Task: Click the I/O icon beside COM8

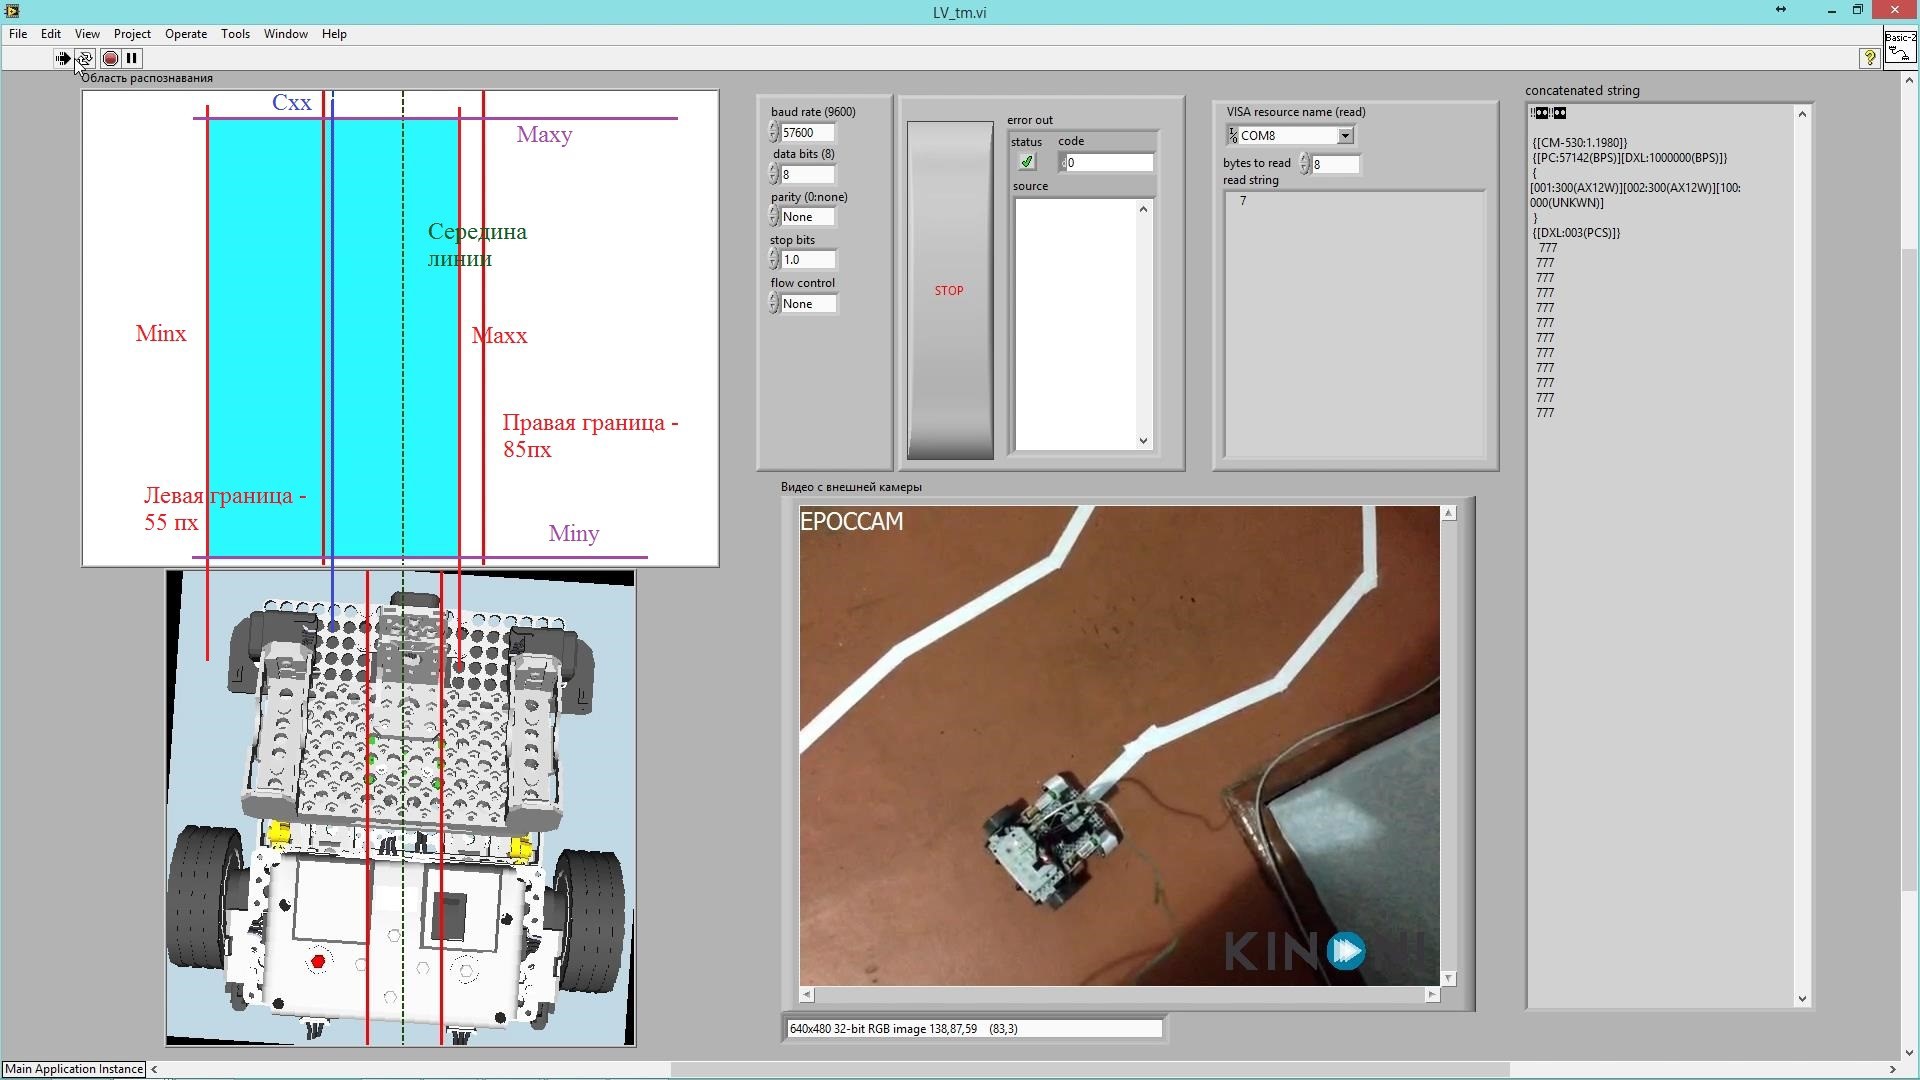Action: tap(1233, 135)
